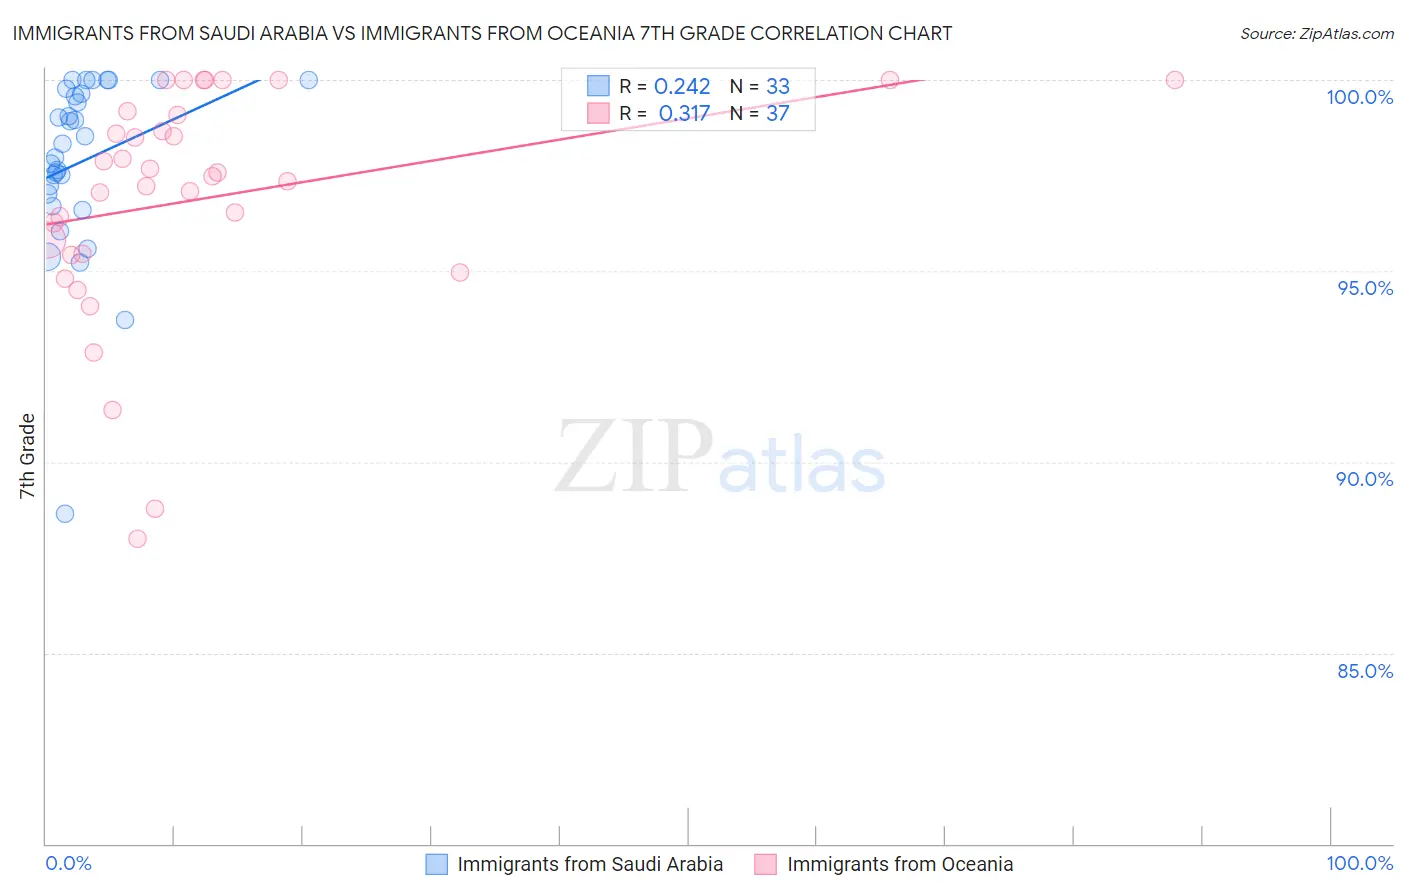1406x892 pixels.
Task: Click the N = 37 sample count
Action: [x=760, y=113]
